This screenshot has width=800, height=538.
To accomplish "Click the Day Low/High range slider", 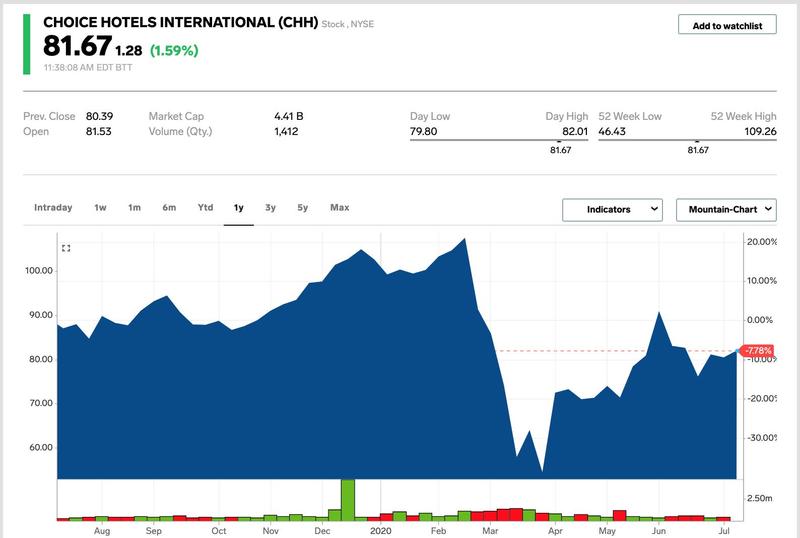I will click(498, 140).
